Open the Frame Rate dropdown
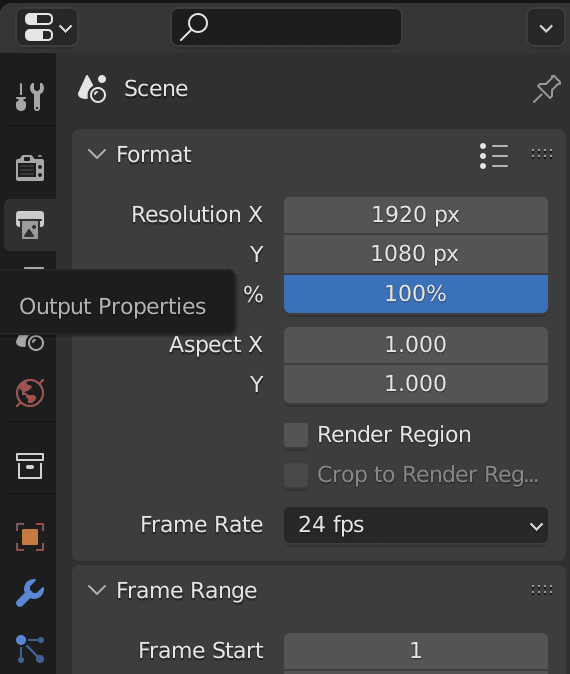 (x=416, y=525)
